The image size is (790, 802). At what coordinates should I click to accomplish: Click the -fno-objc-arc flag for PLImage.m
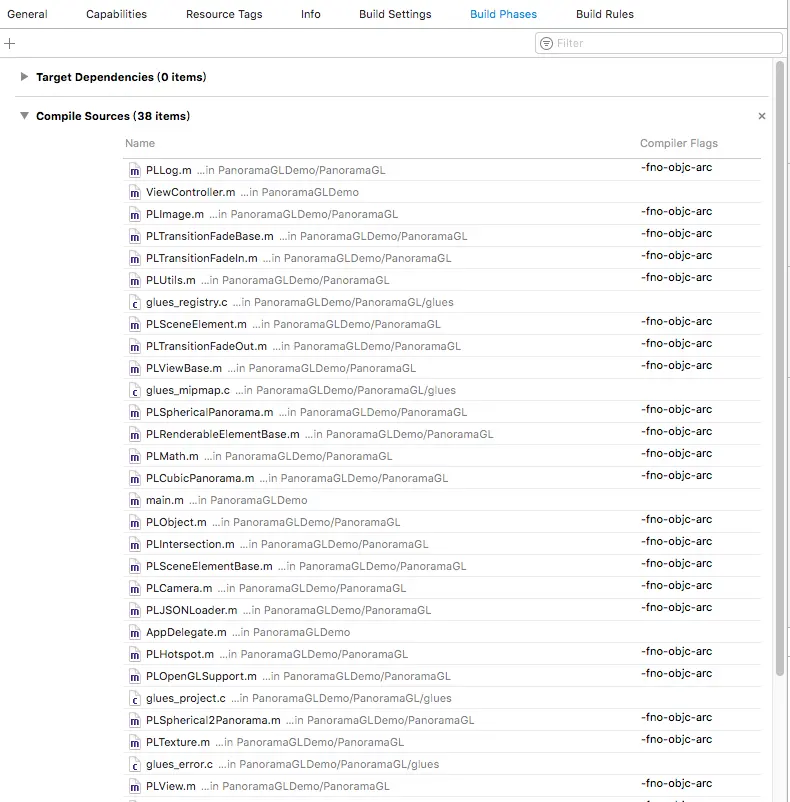pyautogui.click(x=676, y=211)
